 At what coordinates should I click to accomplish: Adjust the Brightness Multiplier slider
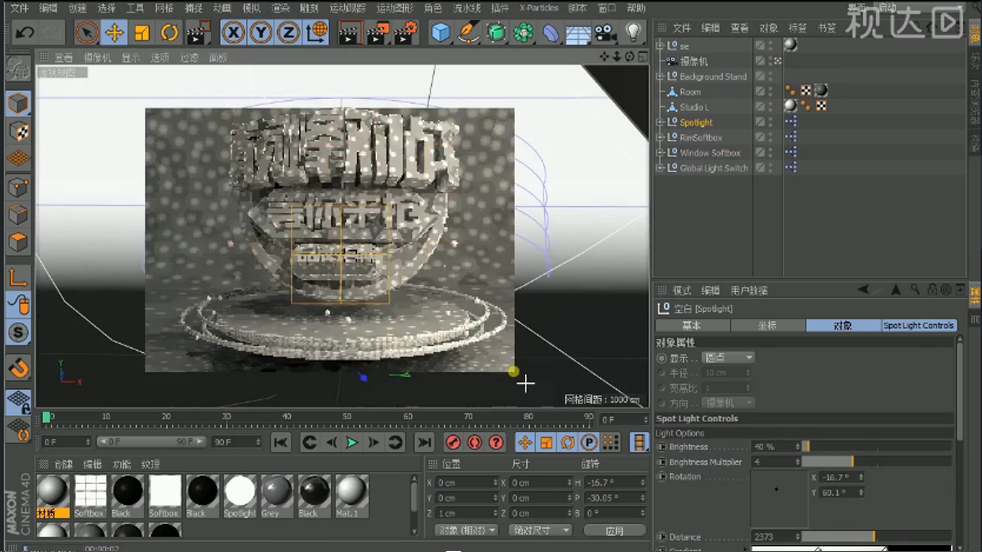[x=876, y=462]
